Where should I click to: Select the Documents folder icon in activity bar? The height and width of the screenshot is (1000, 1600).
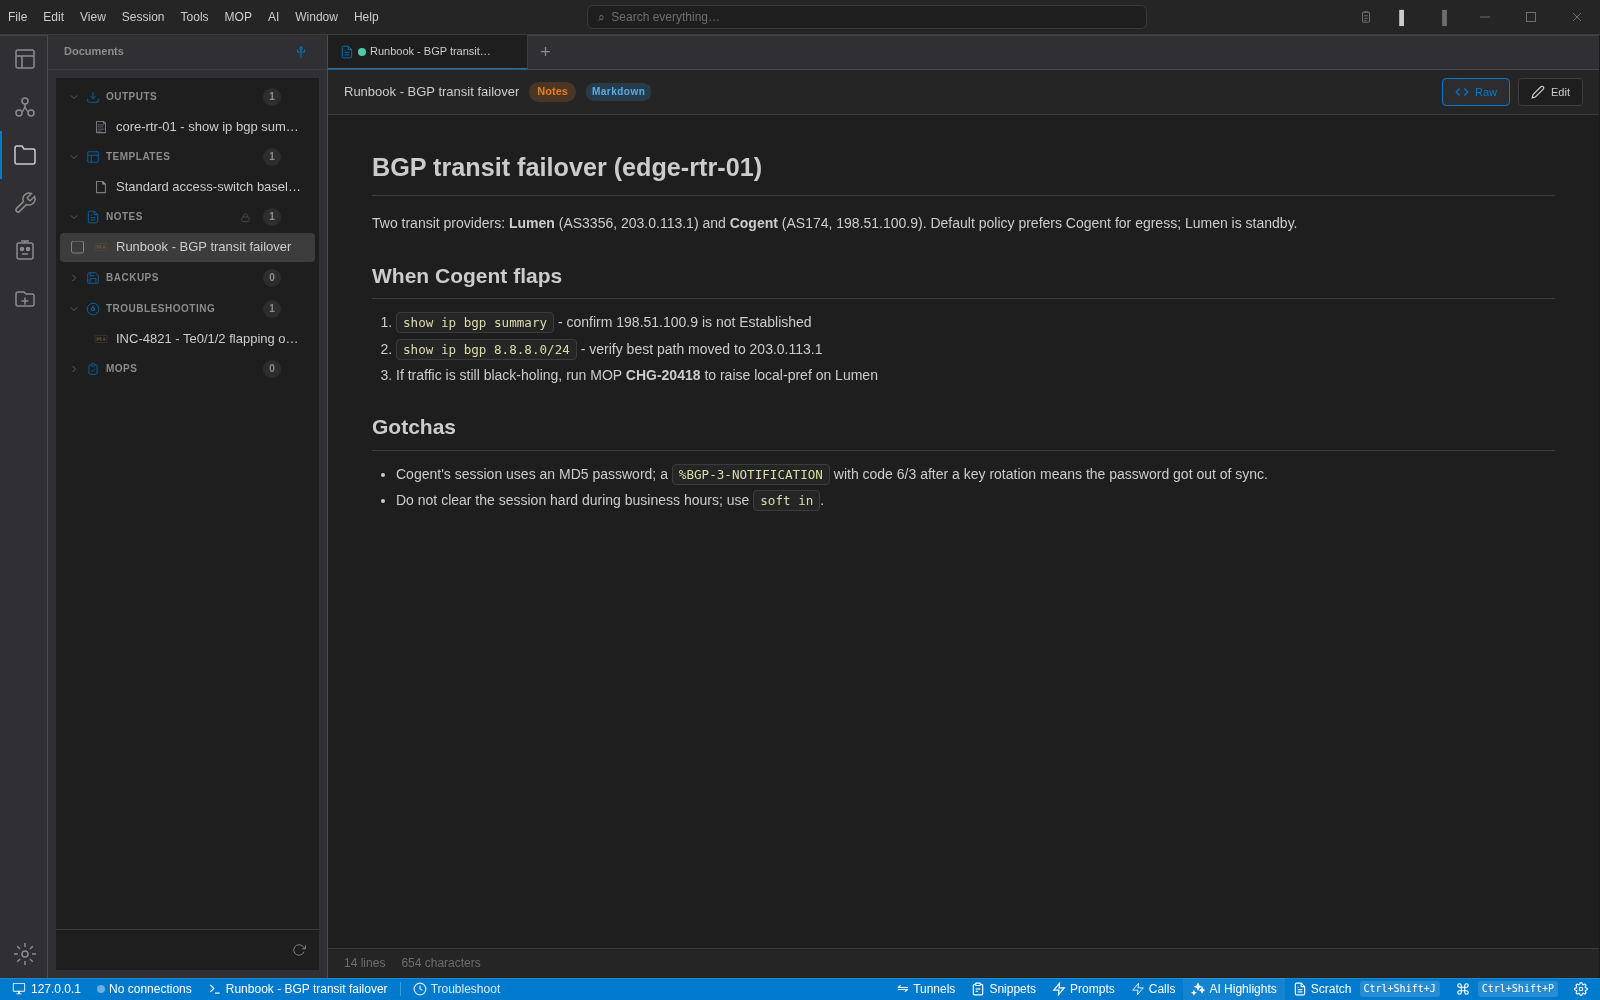25,155
